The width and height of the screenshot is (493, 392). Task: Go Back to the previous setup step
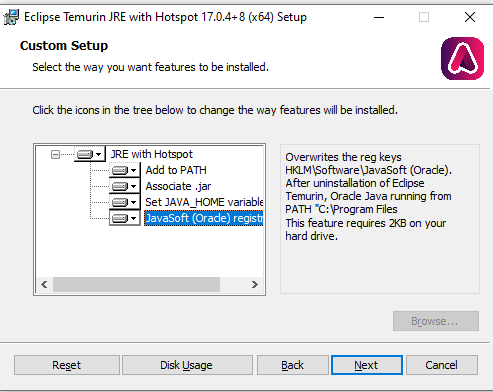coord(293,365)
